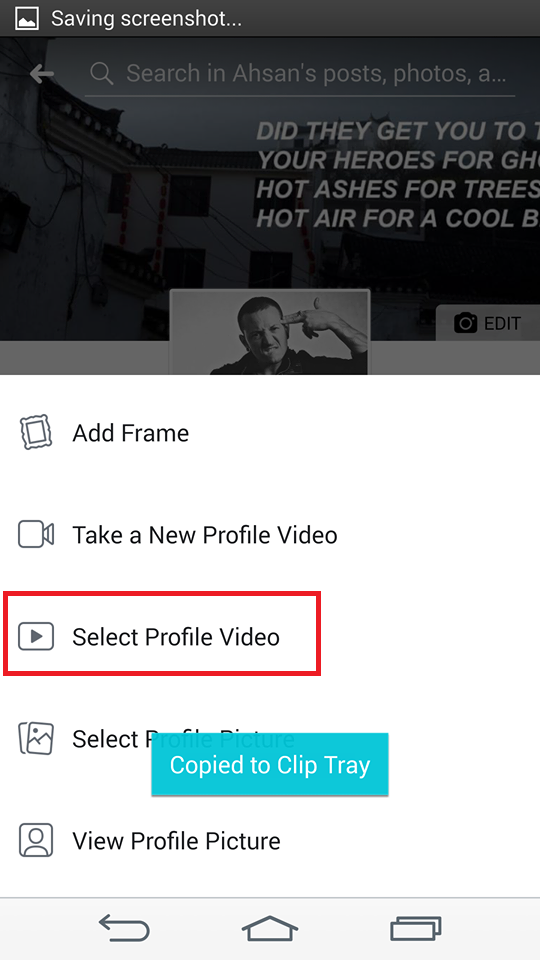Screen dimensions: 540x960
Task: Focus the Search in Ahsan's posts field
Action: (x=300, y=74)
